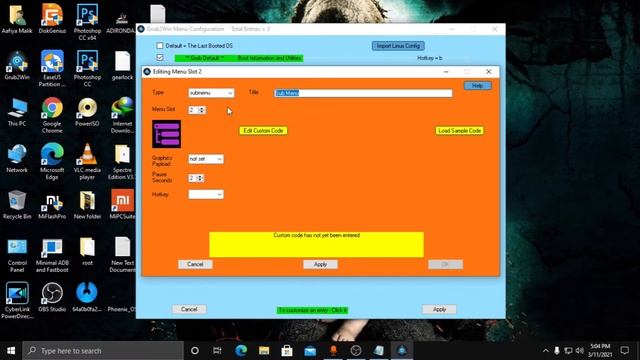Click the Windows Start button
Viewport: 640px width, 360px height.
pyautogui.click(x=11, y=351)
